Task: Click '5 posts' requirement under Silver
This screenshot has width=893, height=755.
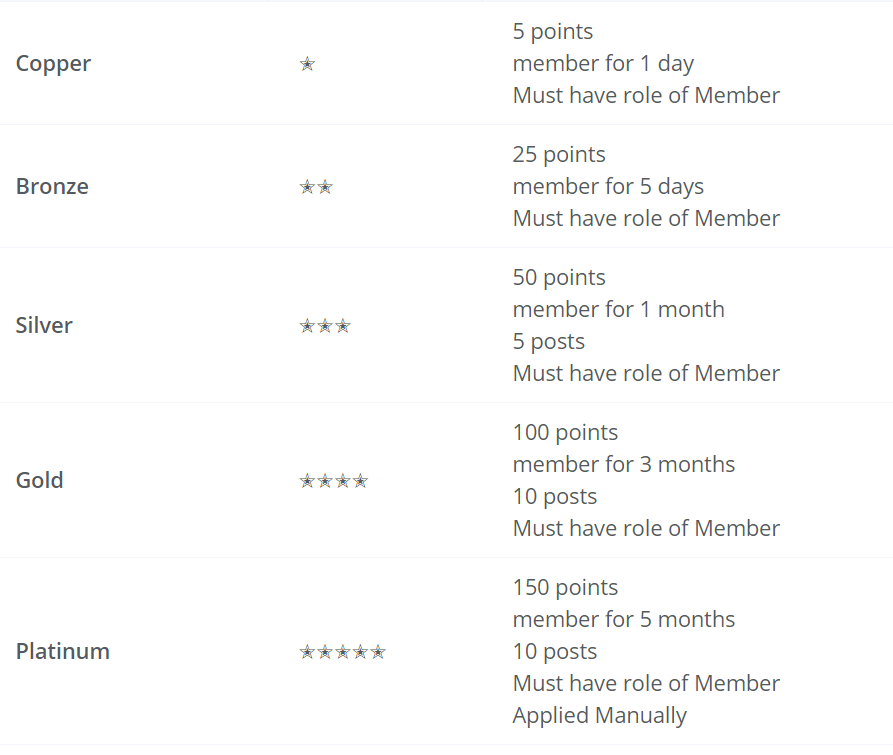Action: 548,342
